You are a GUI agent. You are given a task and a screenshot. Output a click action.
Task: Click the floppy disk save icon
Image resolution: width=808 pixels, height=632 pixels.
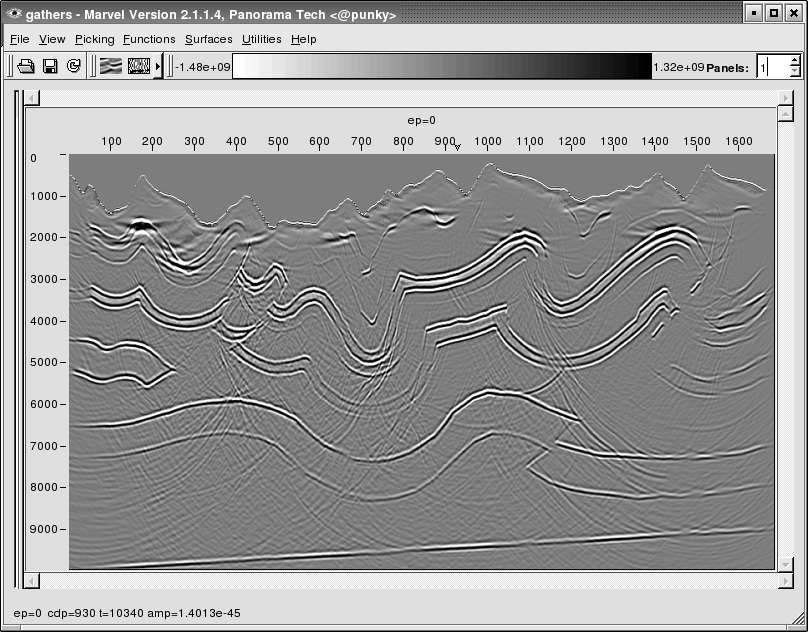(x=50, y=66)
